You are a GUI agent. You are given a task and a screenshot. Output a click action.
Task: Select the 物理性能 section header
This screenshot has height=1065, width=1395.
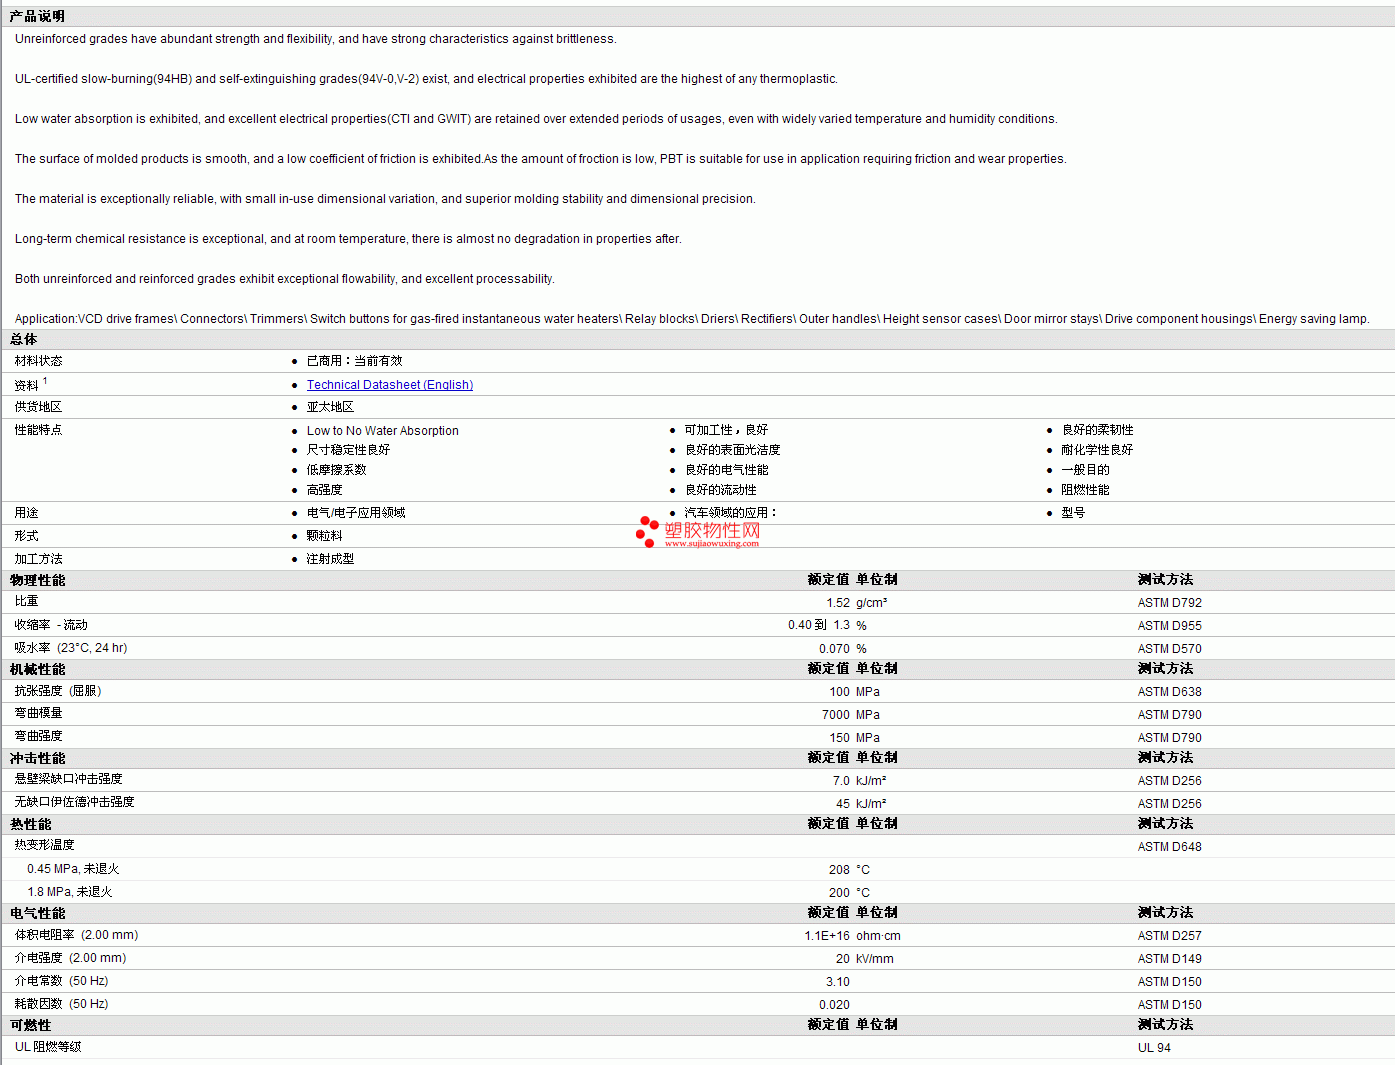[37, 580]
